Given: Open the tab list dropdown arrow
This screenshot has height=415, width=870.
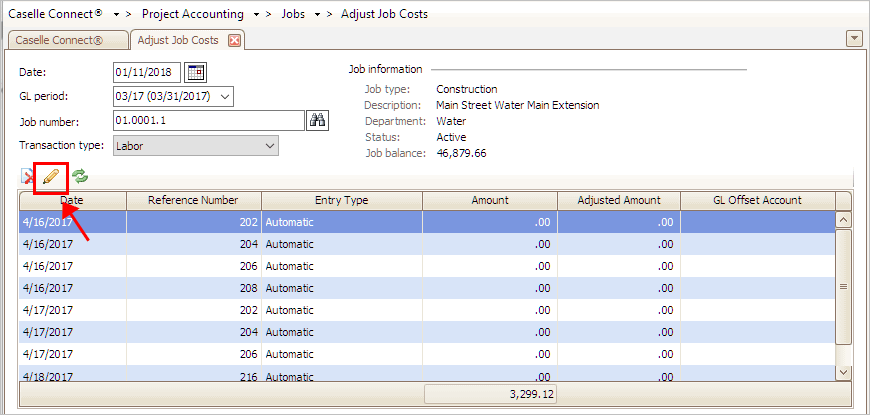Looking at the screenshot, I should [854, 38].
